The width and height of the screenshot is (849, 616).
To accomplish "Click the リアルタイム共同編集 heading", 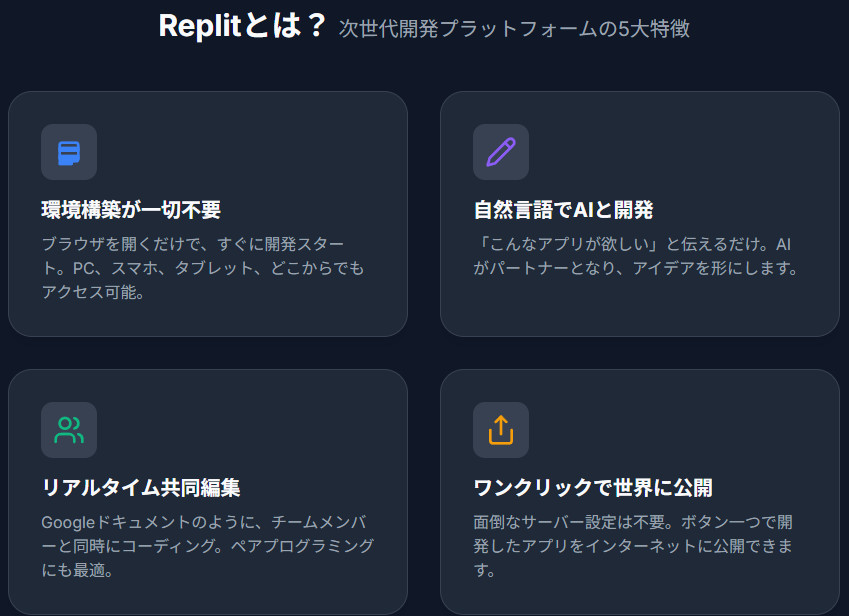I will [141, 488].
